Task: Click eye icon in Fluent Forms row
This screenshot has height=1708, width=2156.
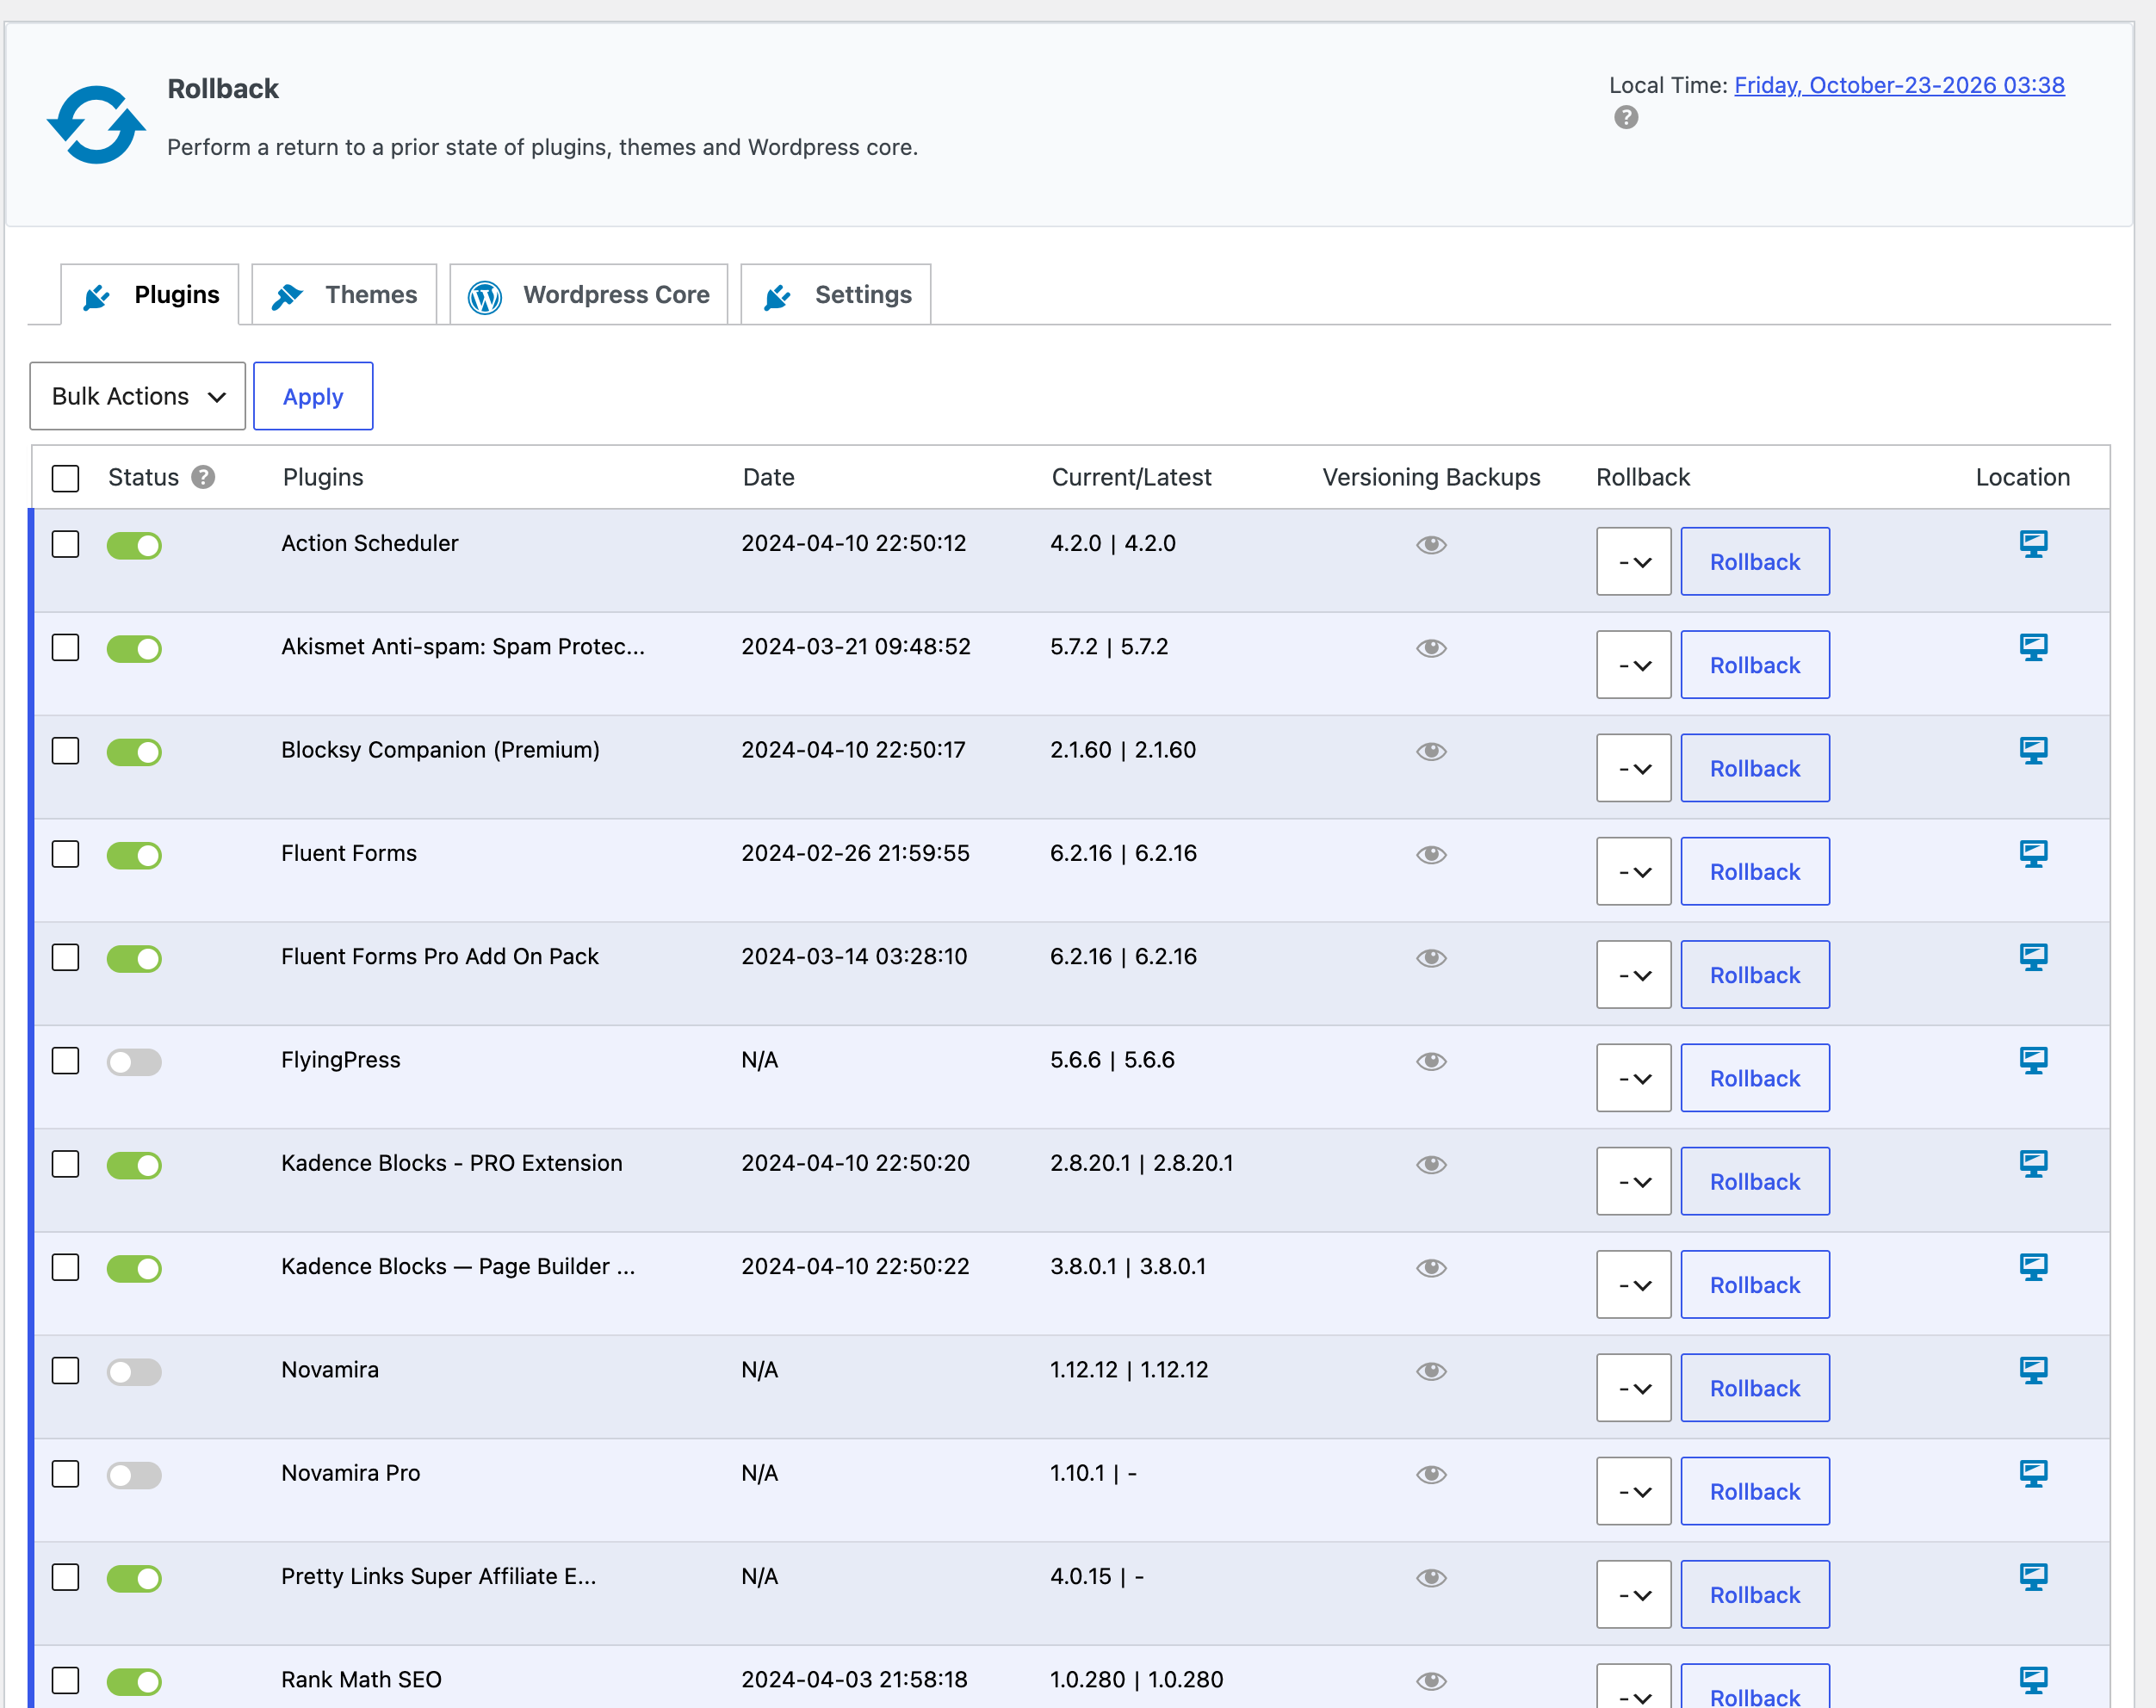Action: 1431,854
